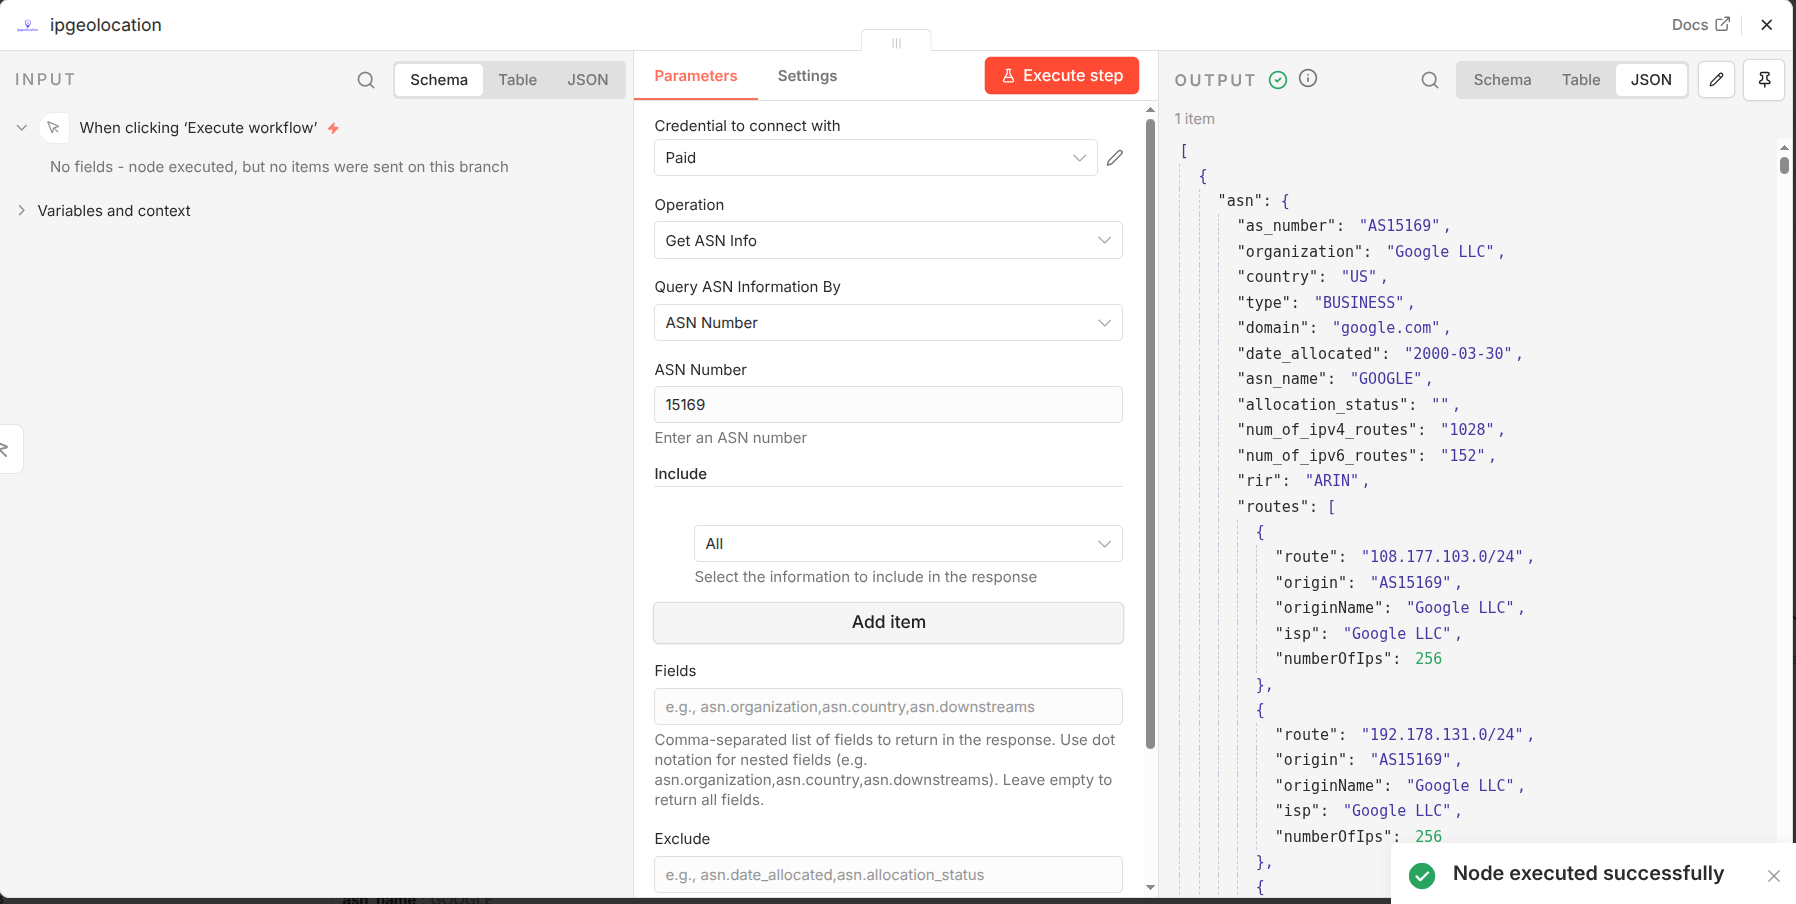This screenshot has width=1796, height=904.
Task: Click the search icon in OUTPUT panel
Action: [x=1430, y=80]
